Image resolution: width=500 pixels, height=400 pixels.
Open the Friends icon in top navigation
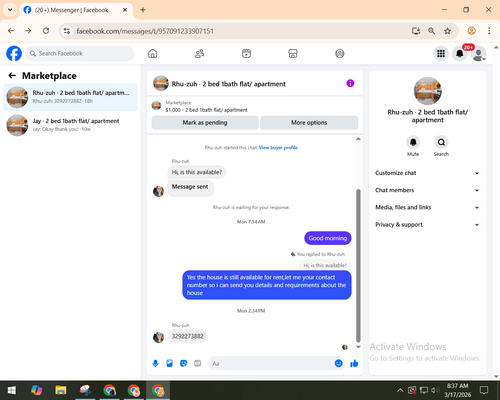pyautogui.click(x=199, y=53)
